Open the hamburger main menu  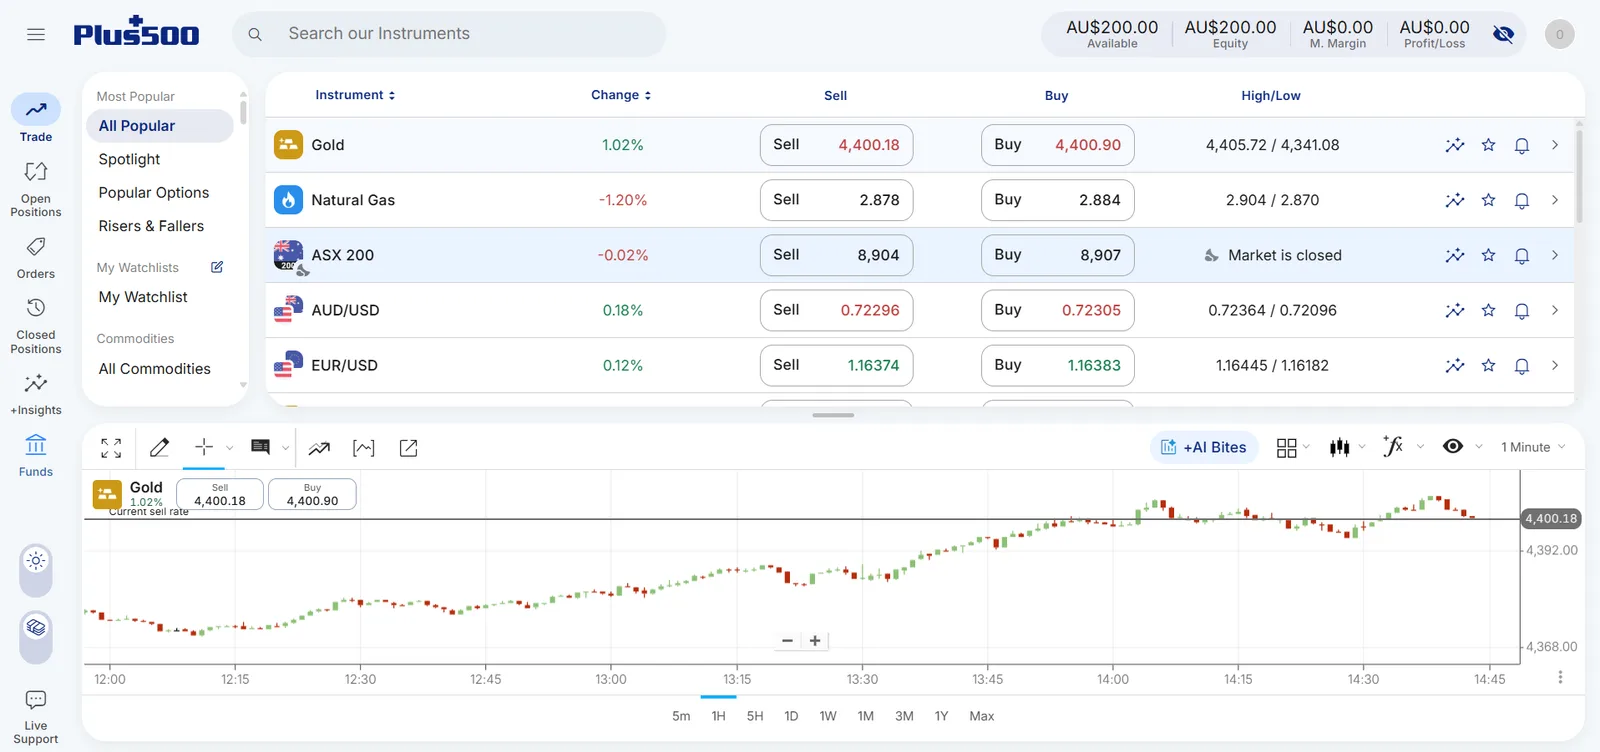coord(36,34)
